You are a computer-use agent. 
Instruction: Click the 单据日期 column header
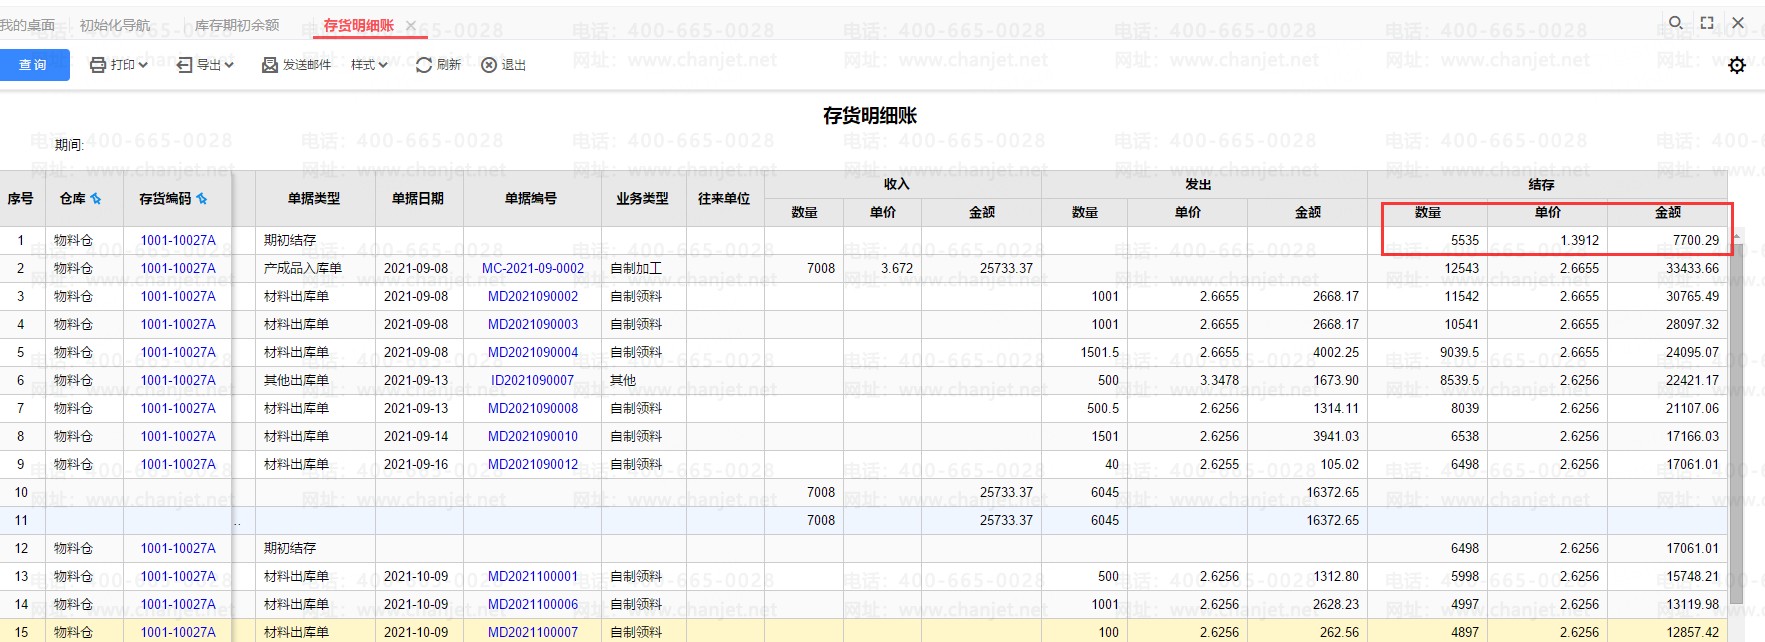pyautogui.click(x=418, y=199)
